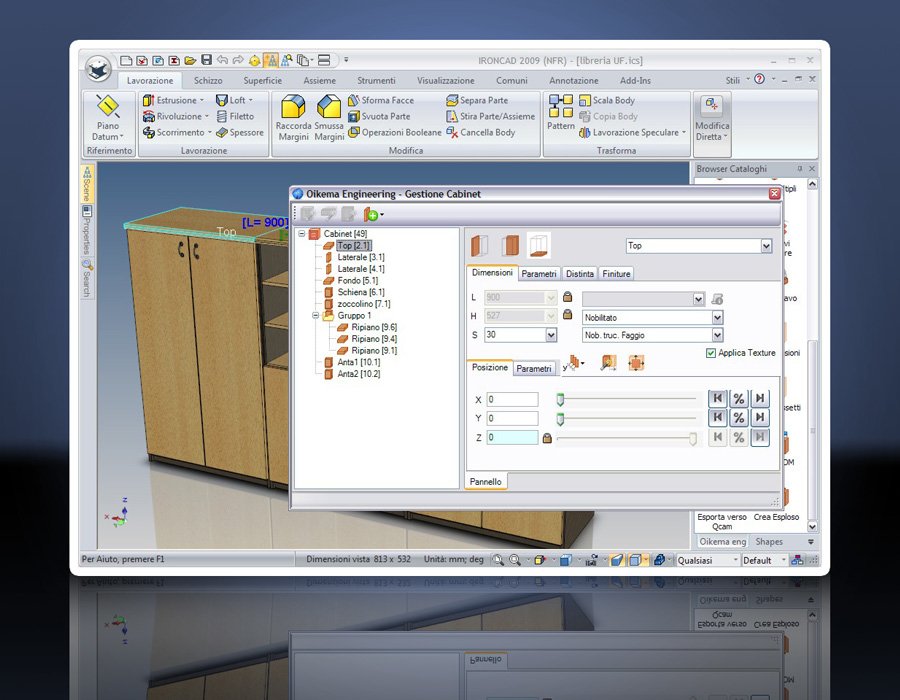Image resolution: width=900 pixels, height=700 pixels.
Task: Click the save icon in quick access toolbar
Action: (207, 60)
